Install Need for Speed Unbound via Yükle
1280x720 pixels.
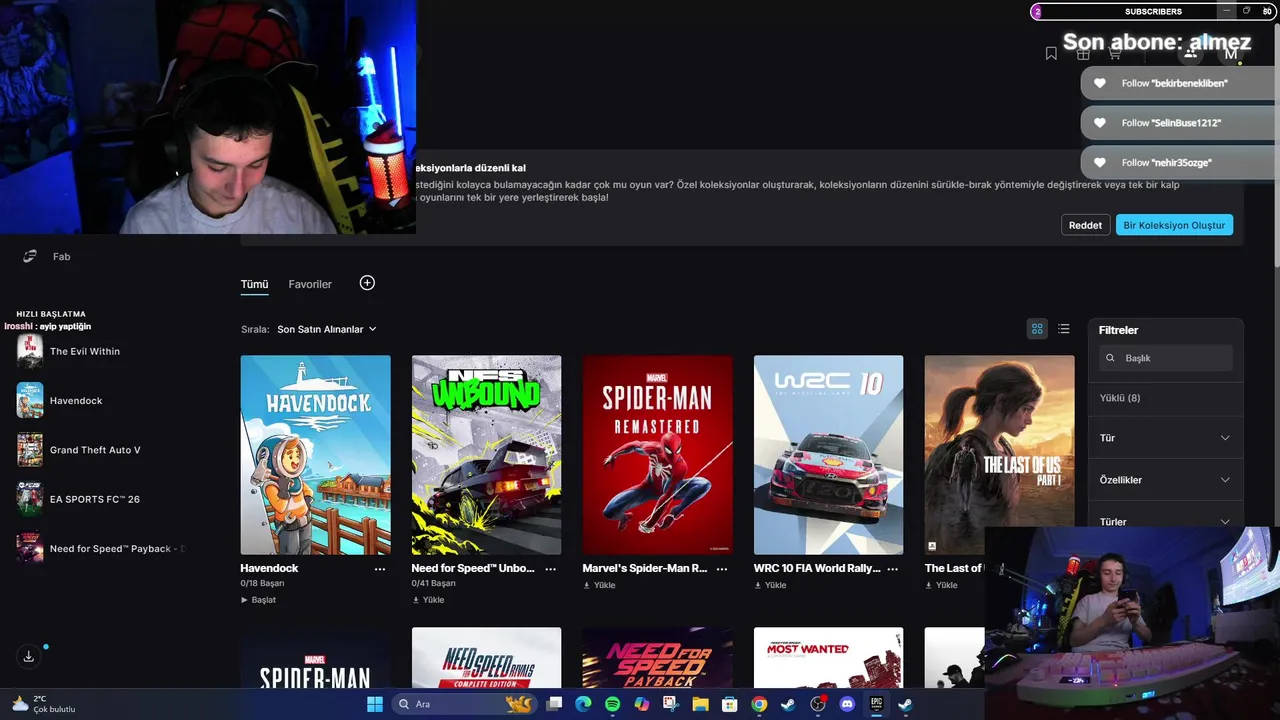(428, 600)
